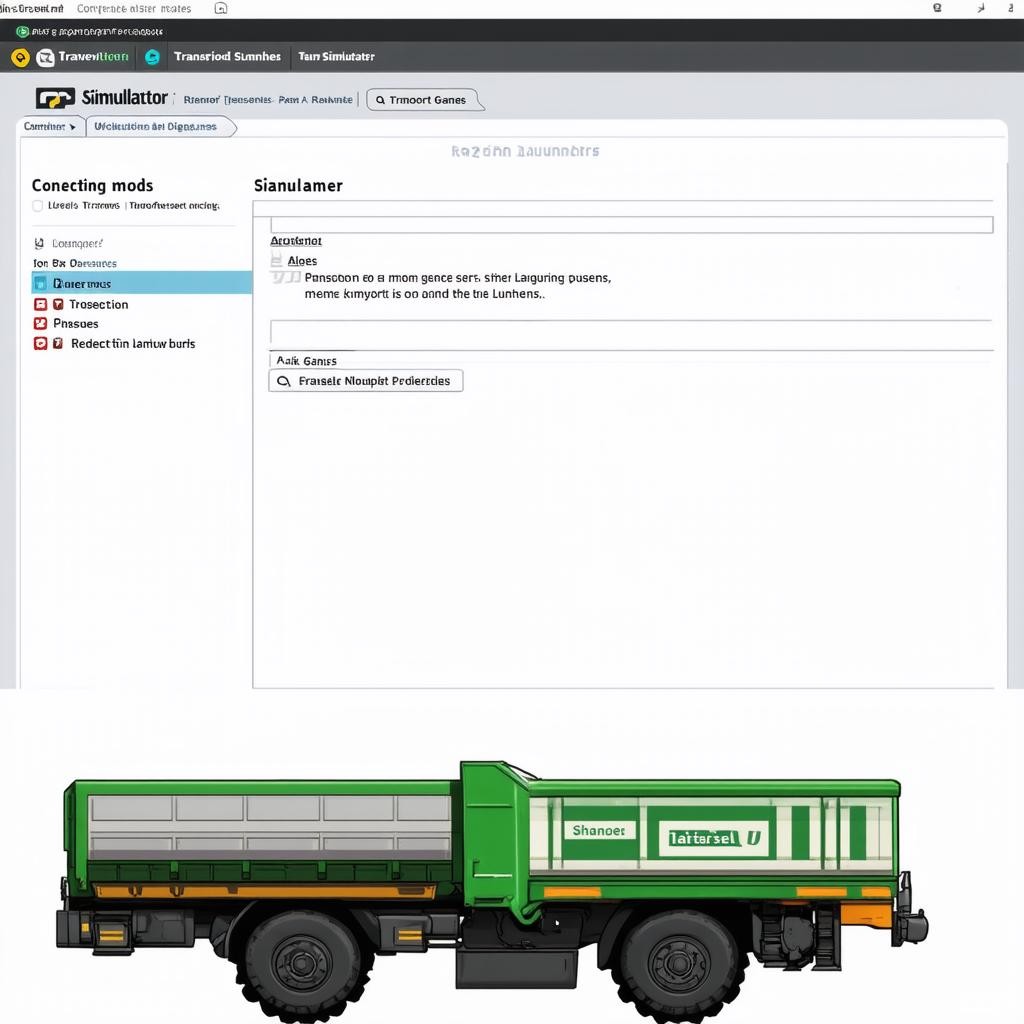Toggle the checkbox under Conecting mods
Viewport: 1024px width, 1024px height.
[x=38, y=206]
